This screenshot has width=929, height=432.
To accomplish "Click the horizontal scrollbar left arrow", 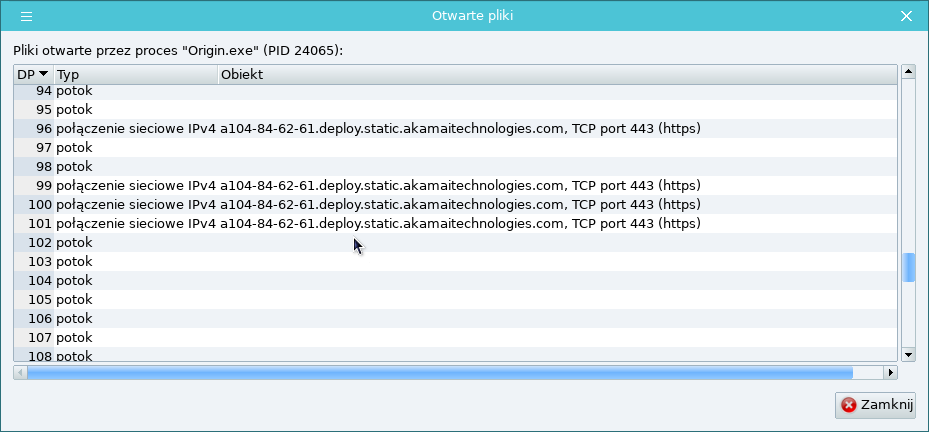I will pos(20,373).
